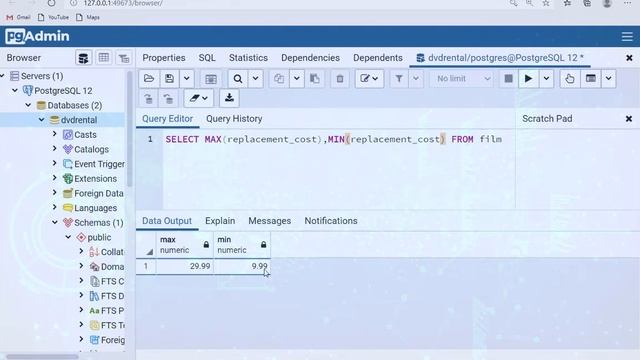This screenshot has height=360, width=640.
Task: Collapse the PostgreSQL 12 server node
Action: pos(15,90)
